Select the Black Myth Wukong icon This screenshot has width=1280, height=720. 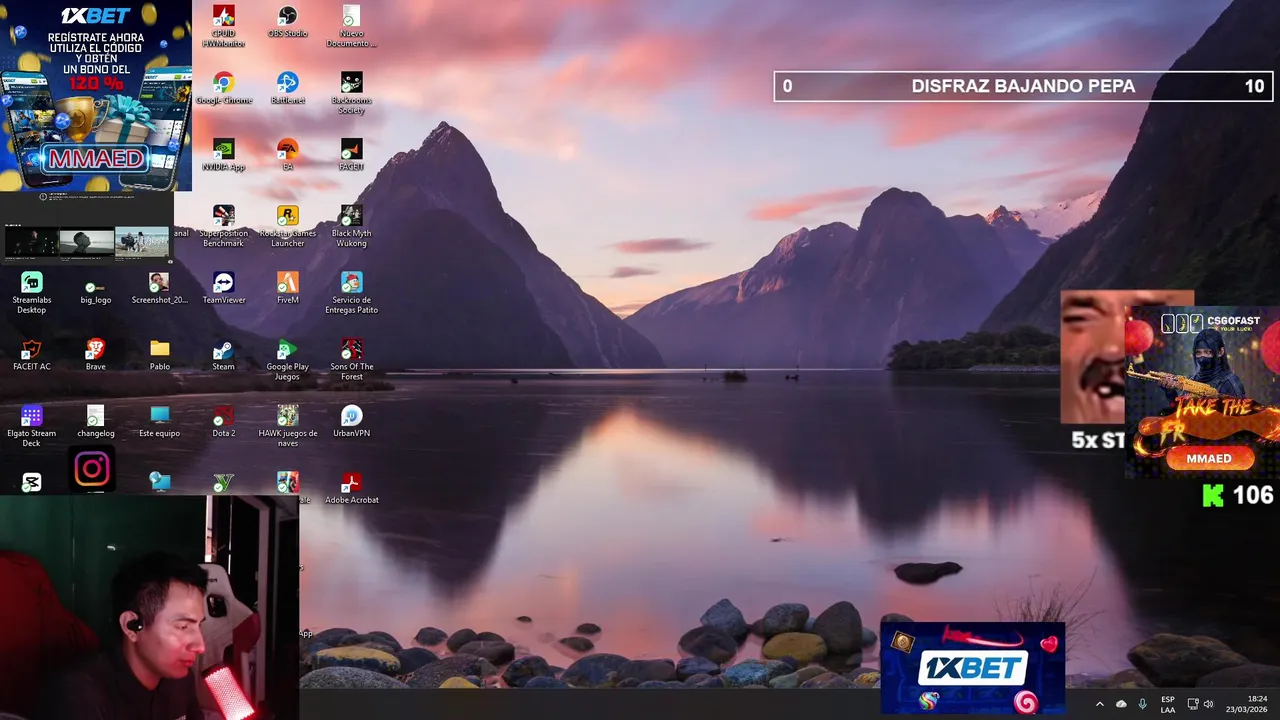(x=351, y=226)
